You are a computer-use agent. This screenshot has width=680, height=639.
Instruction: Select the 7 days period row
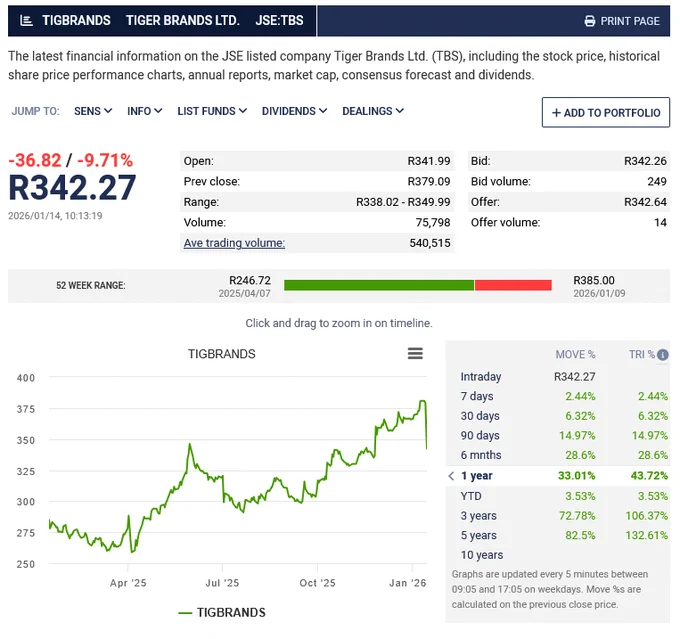coord(558,396)
